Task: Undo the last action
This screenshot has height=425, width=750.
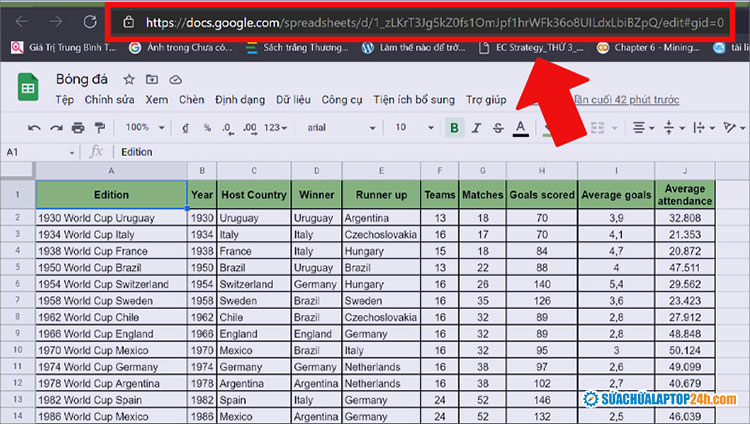Action: pyautogui.click(x=34, y=128)
